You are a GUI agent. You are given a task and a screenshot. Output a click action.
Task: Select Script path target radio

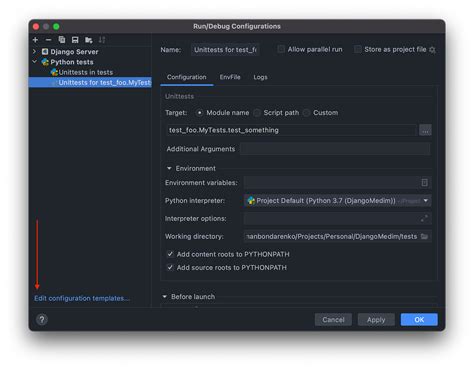point(257,113)
